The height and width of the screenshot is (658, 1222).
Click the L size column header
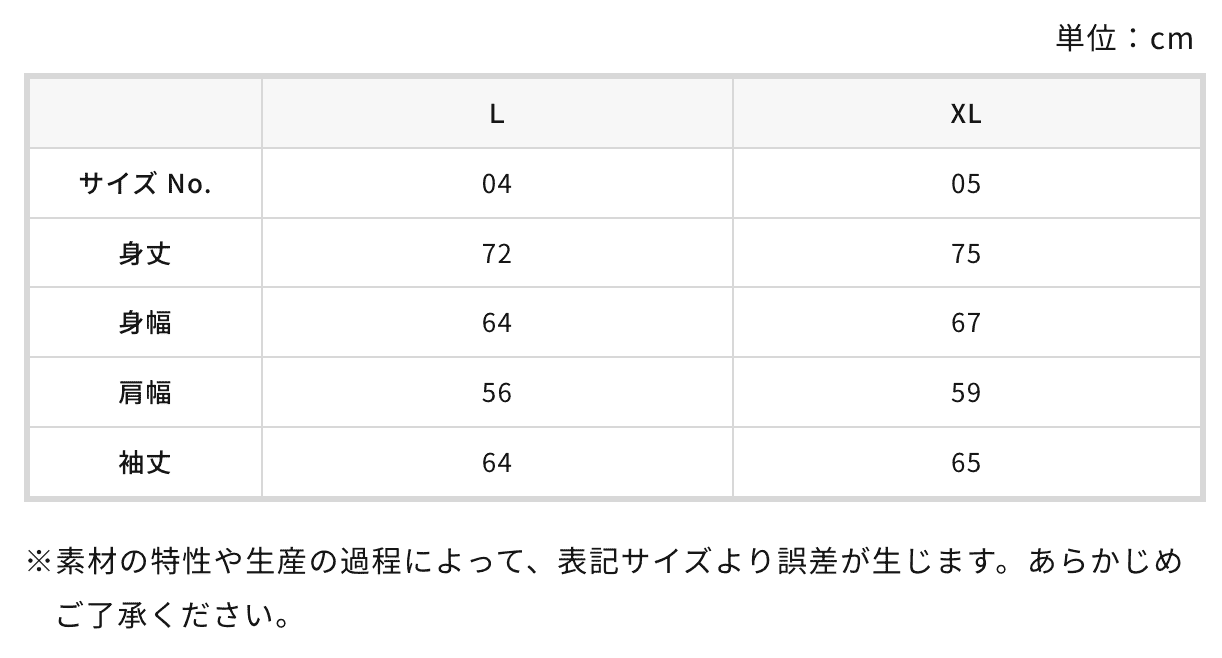497,114
